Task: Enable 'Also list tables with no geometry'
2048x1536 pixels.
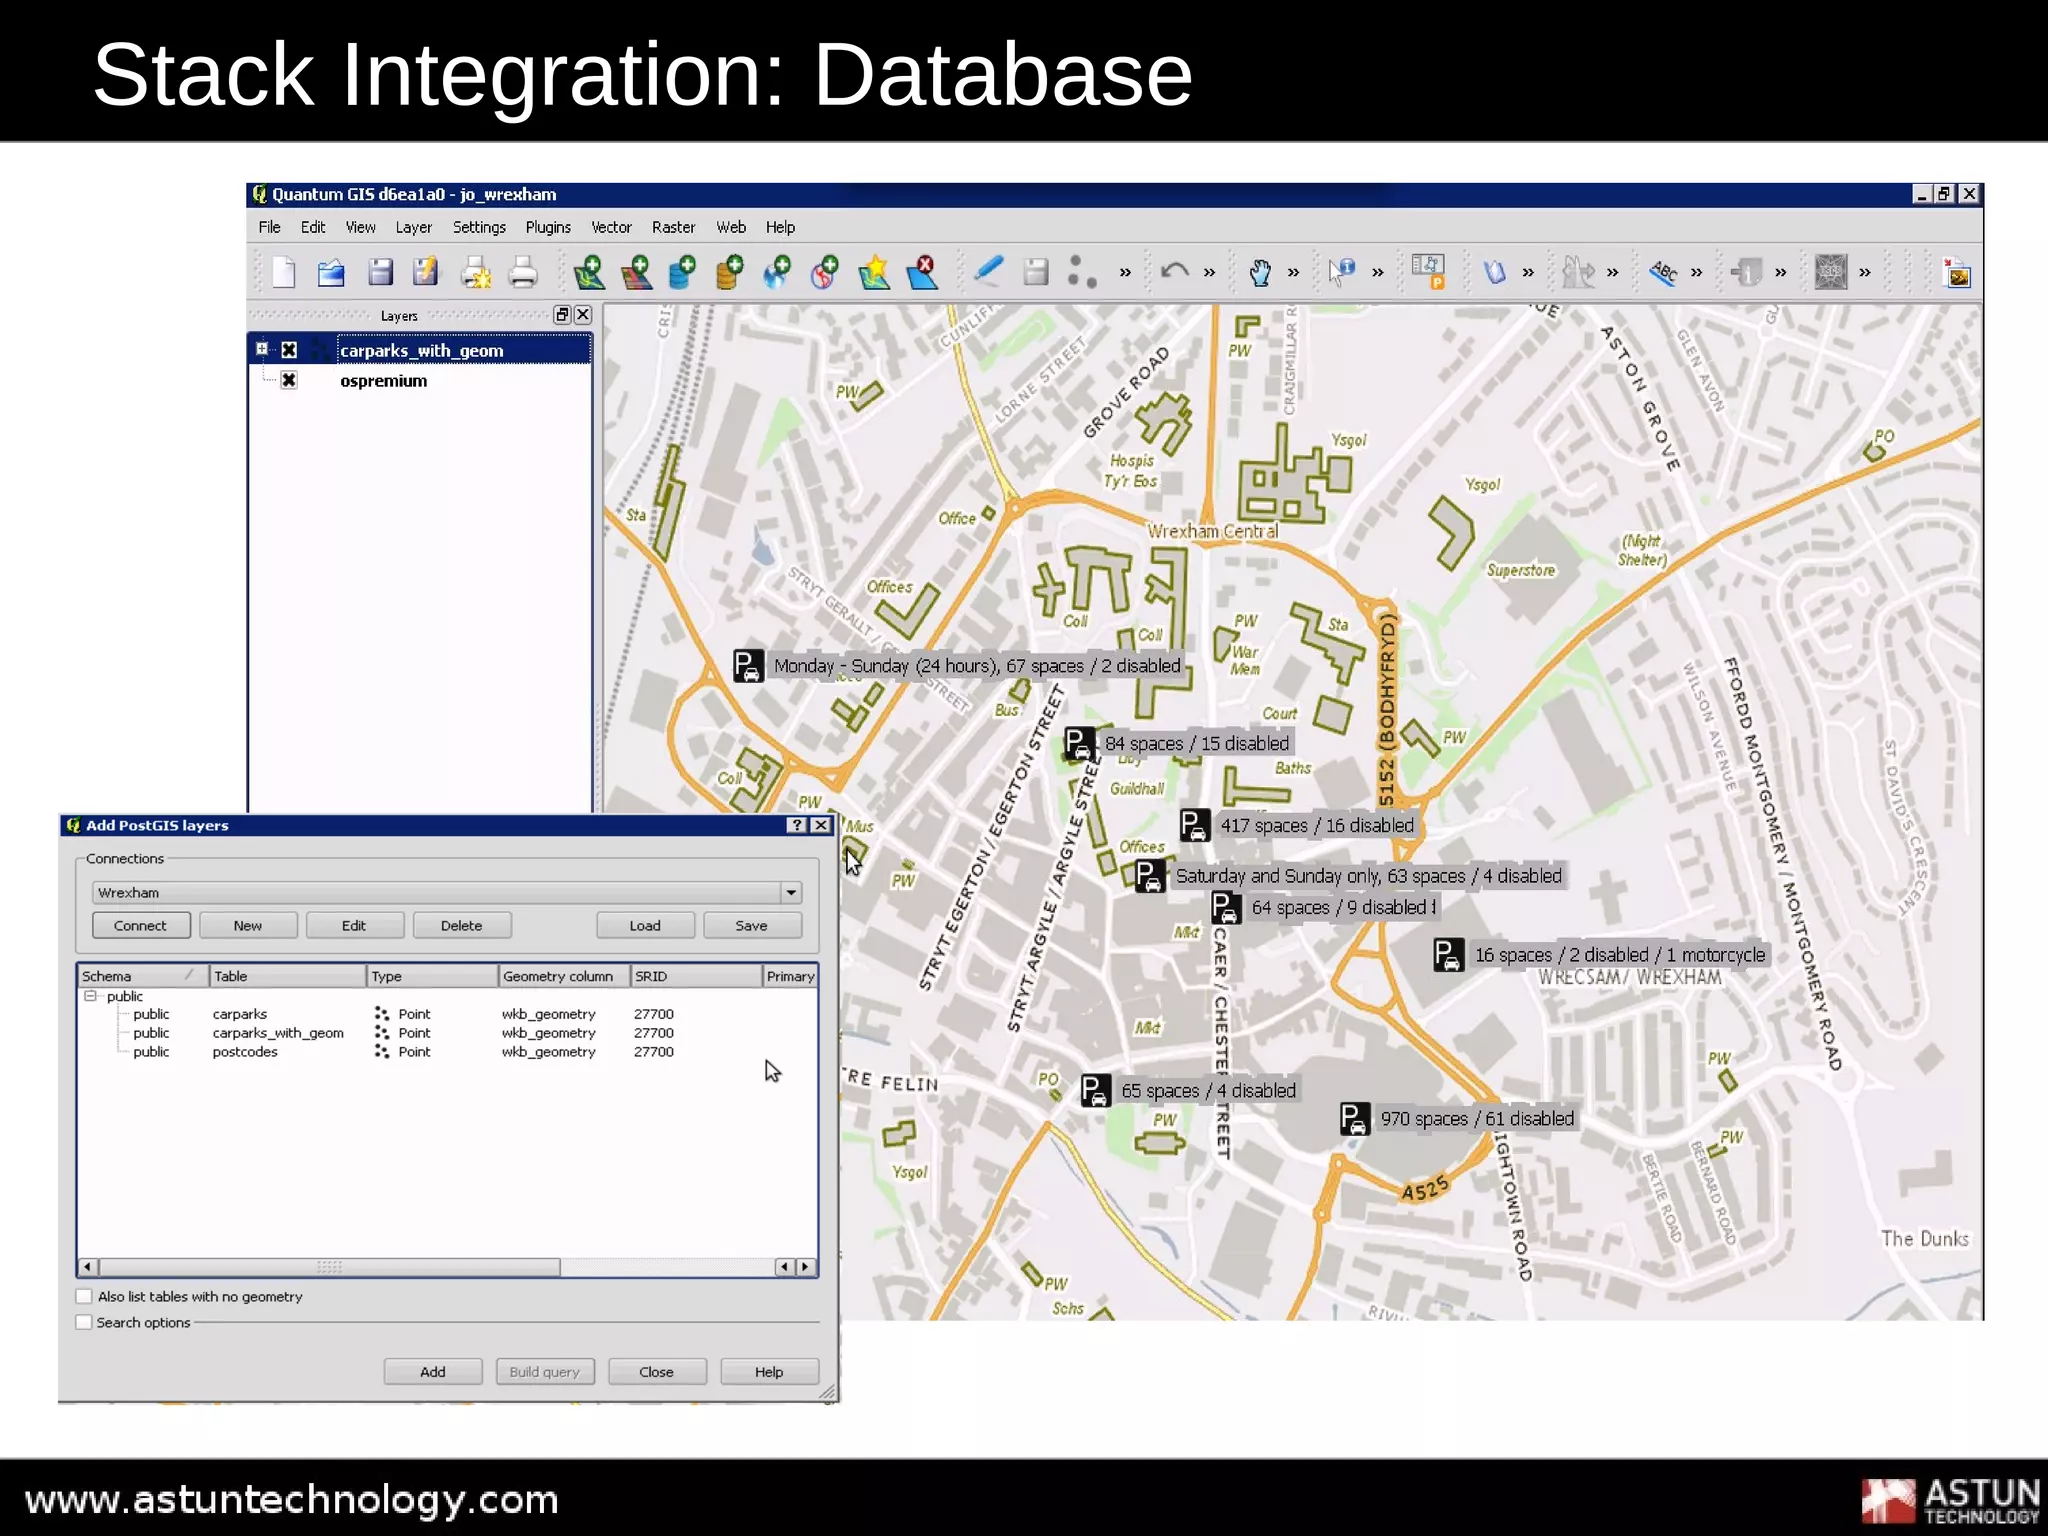Action: 84,1296
